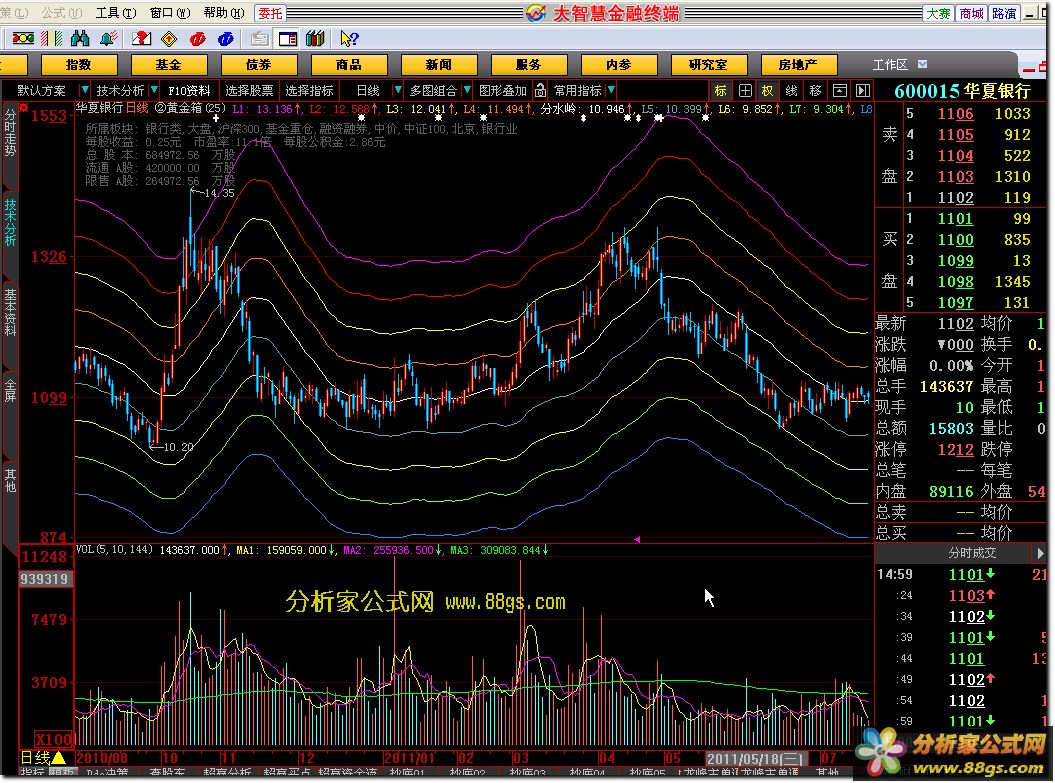Toggle the X100 volume scale label
This screenshot has width=1055, height=783.
[x=53, y=738]
